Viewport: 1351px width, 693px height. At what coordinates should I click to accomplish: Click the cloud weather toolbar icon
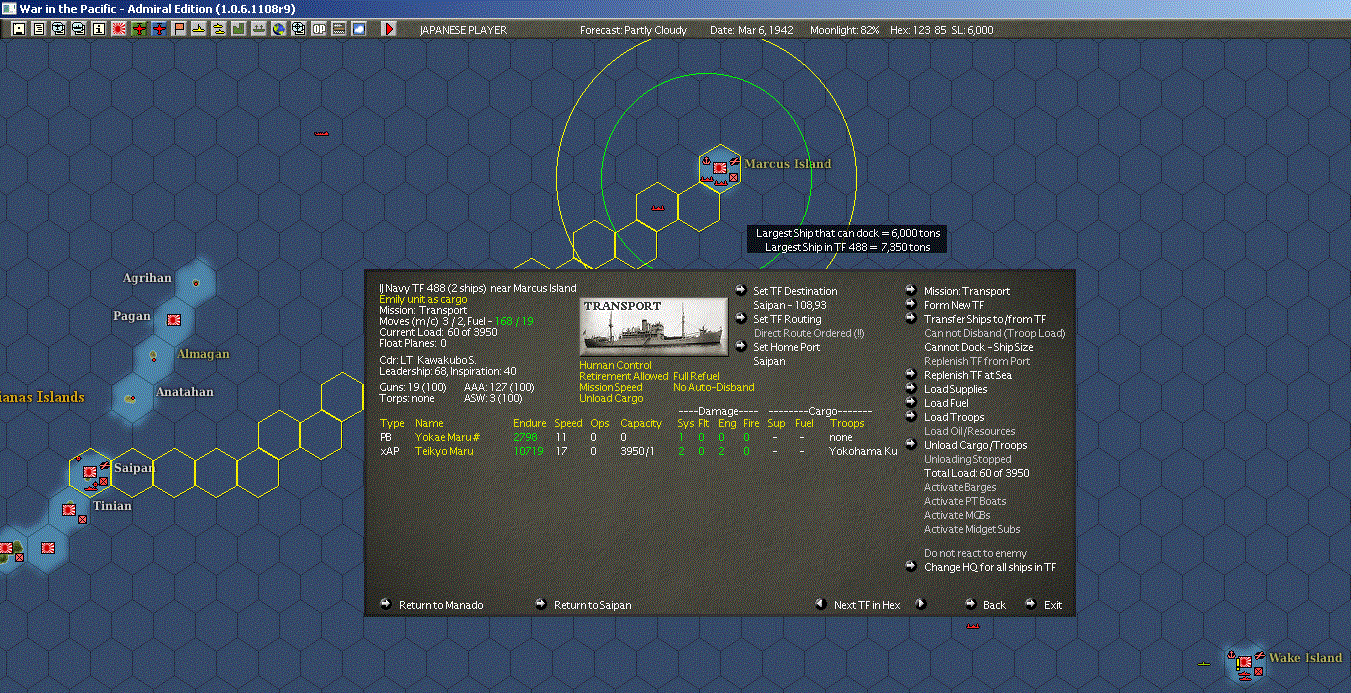(x=358, y=29)
